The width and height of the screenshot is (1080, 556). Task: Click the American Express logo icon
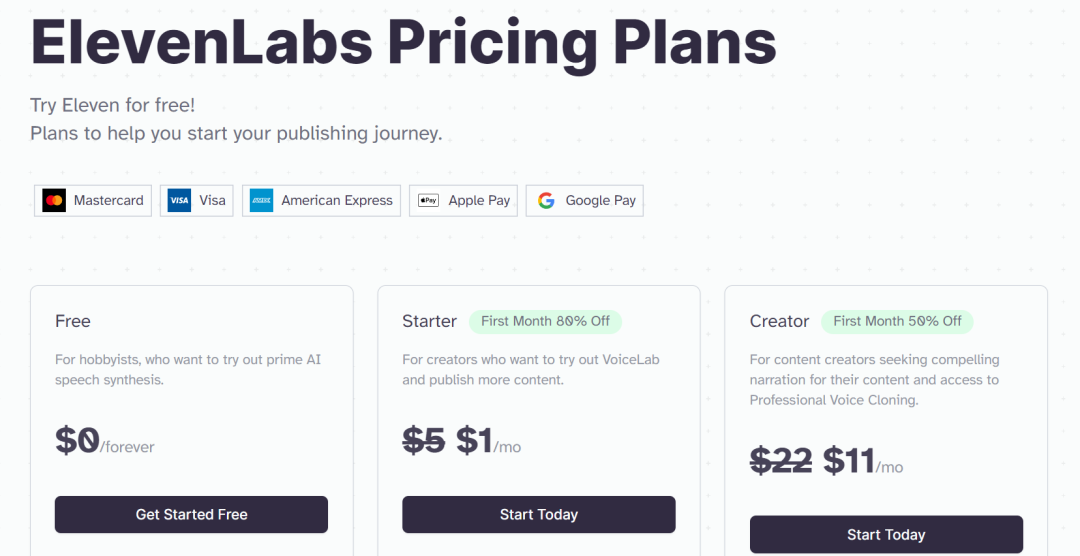tap(262, 200)
